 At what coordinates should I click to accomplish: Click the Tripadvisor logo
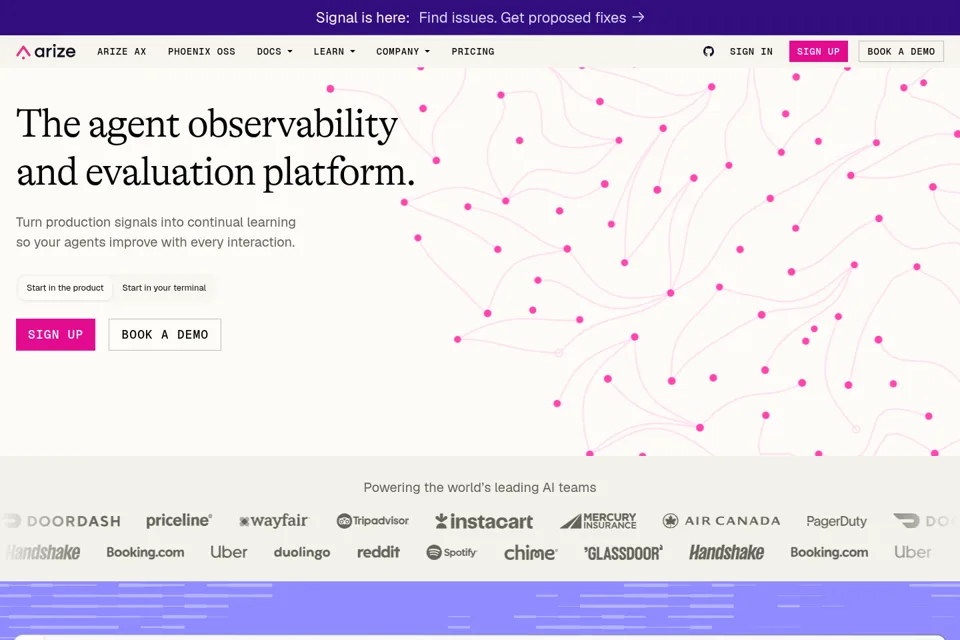[372, 521]
